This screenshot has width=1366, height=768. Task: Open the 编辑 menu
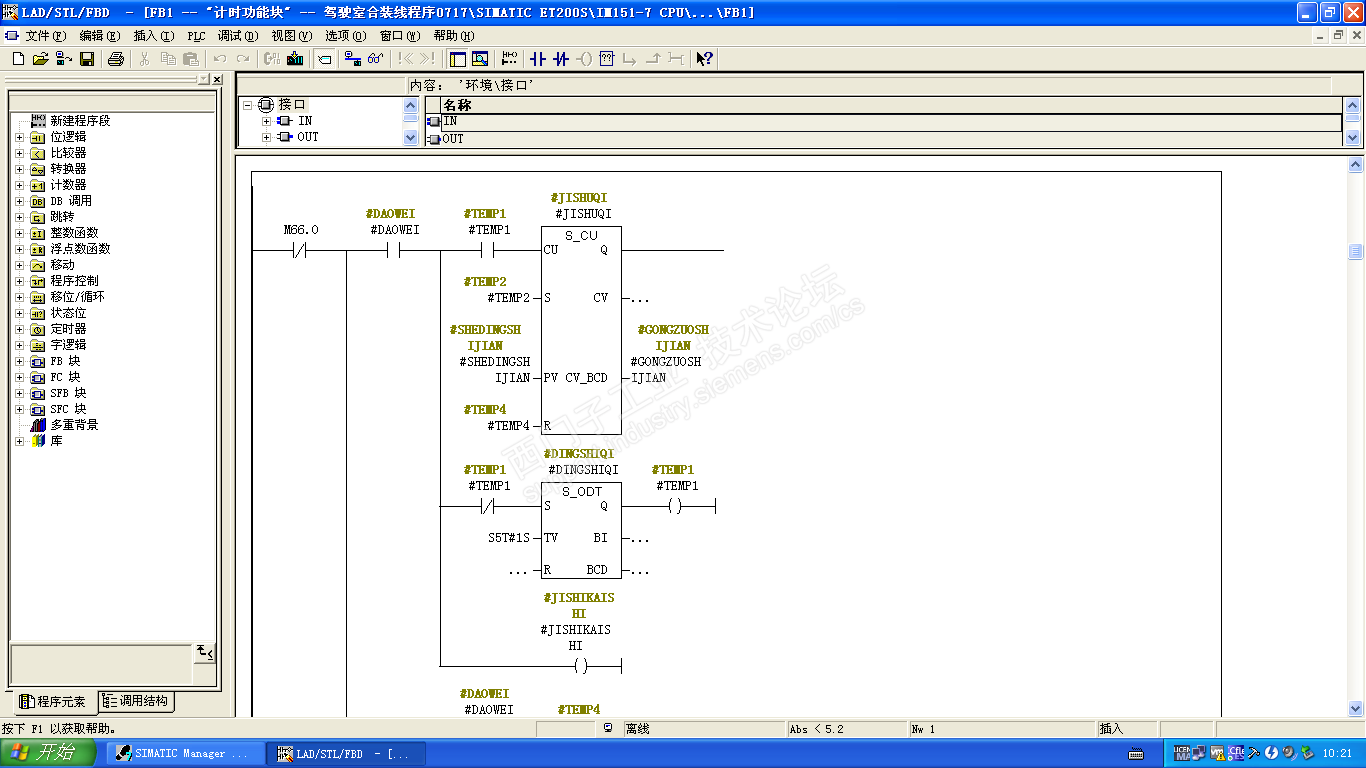99,36
